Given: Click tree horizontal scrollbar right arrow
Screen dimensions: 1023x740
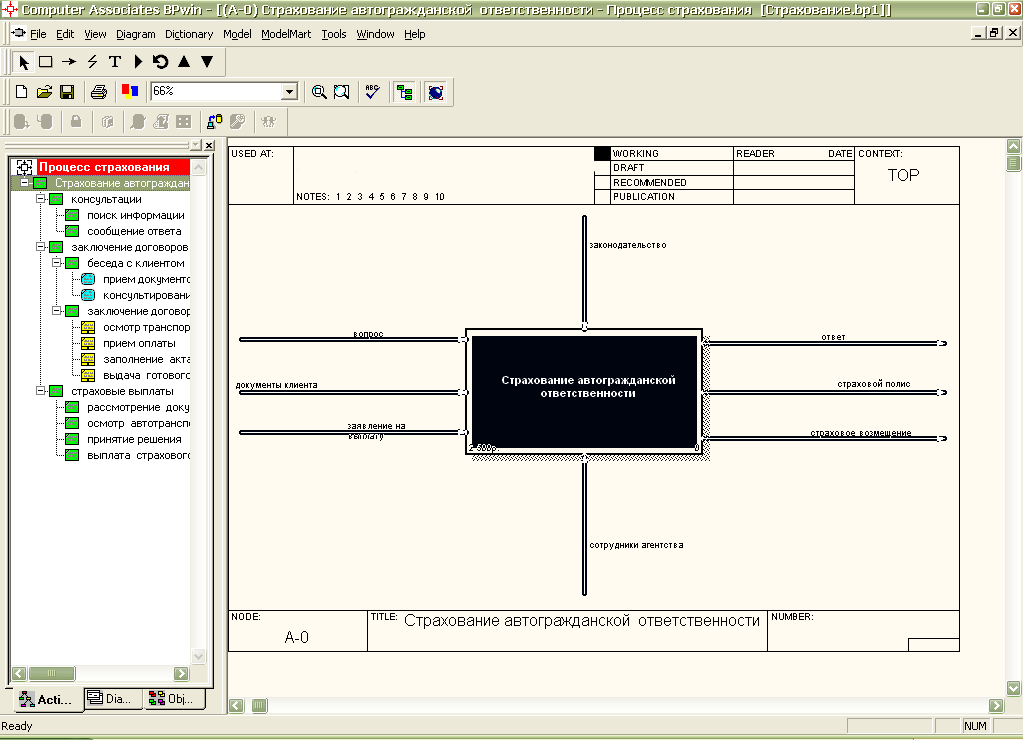Looking at the screenshot, I should (181, 673).
